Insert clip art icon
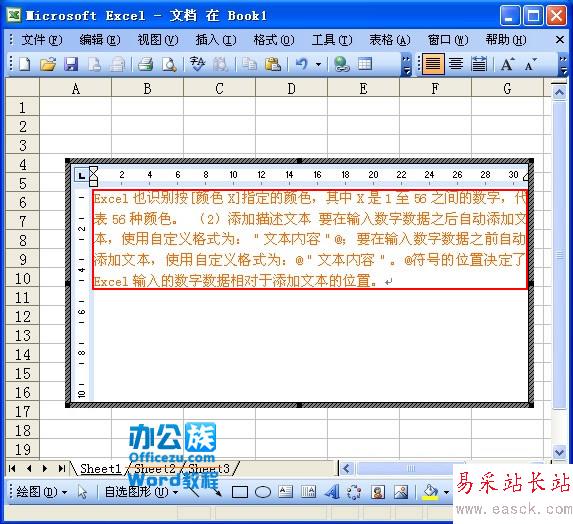 coord(377,492)
